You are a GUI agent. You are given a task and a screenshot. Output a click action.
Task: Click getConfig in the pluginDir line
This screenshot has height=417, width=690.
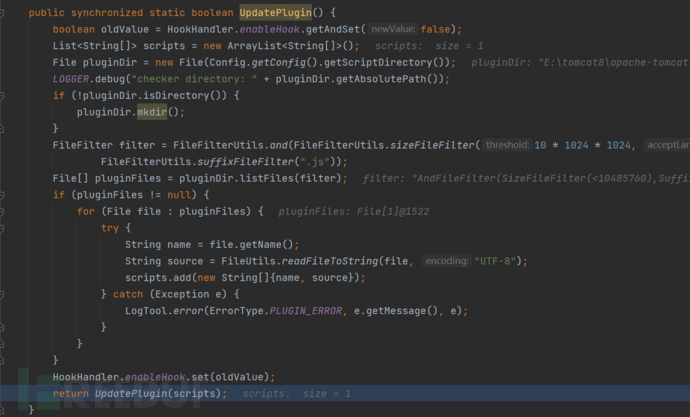pyautogui.click(x=278, y=62)
